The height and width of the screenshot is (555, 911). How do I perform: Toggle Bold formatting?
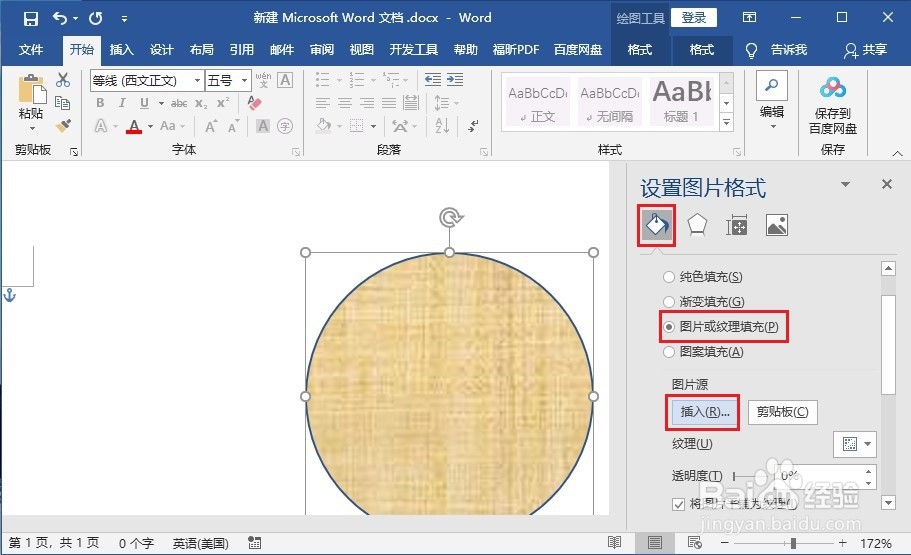coord(101,103)
